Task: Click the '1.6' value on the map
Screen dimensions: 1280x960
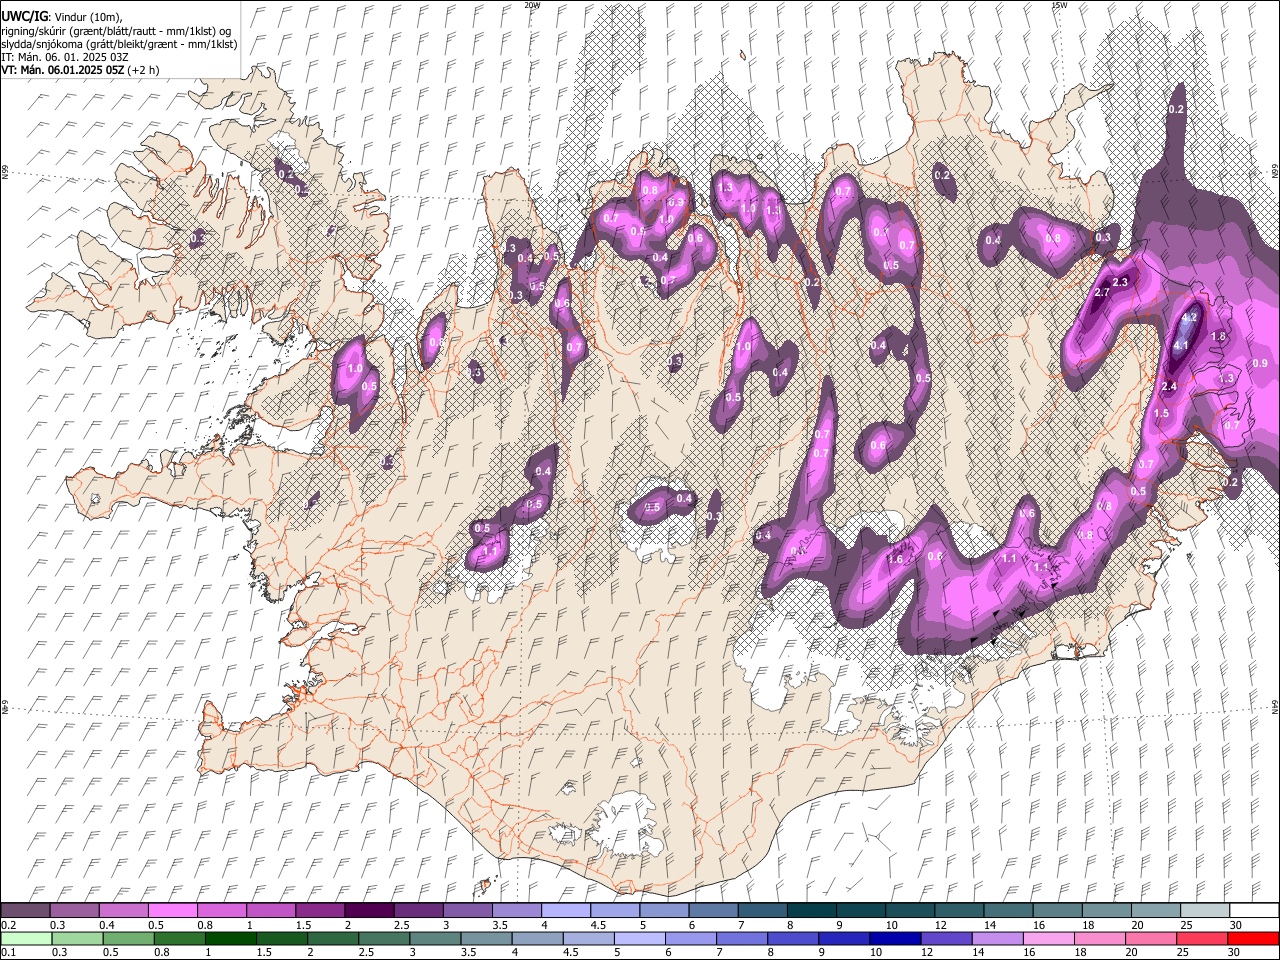Action: [x=895, y=560]
